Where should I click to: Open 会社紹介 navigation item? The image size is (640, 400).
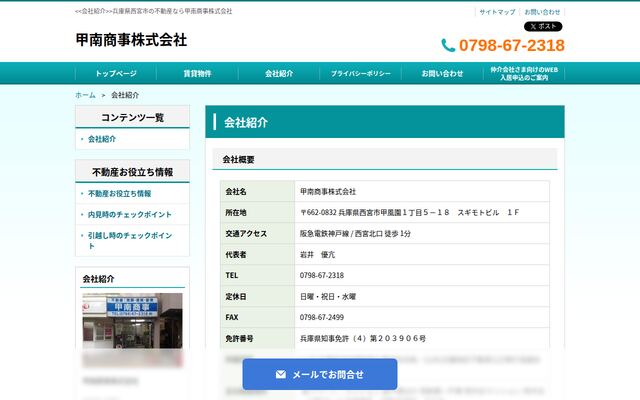pyautogui.click(x=279, y=73)
